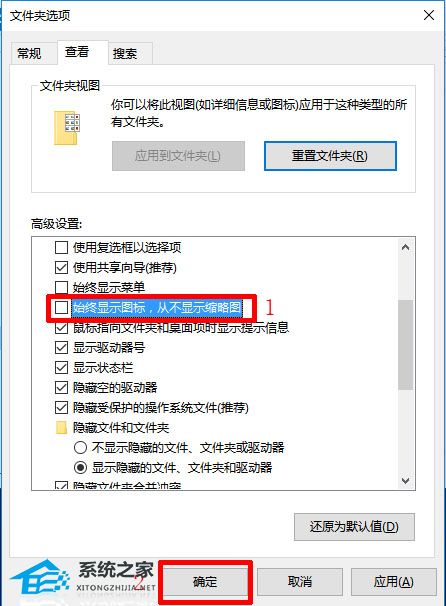This screenshot has height=606, width=446.
Task: Uncheck 显示驱动器号 checkbox
Action: tap(61, 347)
